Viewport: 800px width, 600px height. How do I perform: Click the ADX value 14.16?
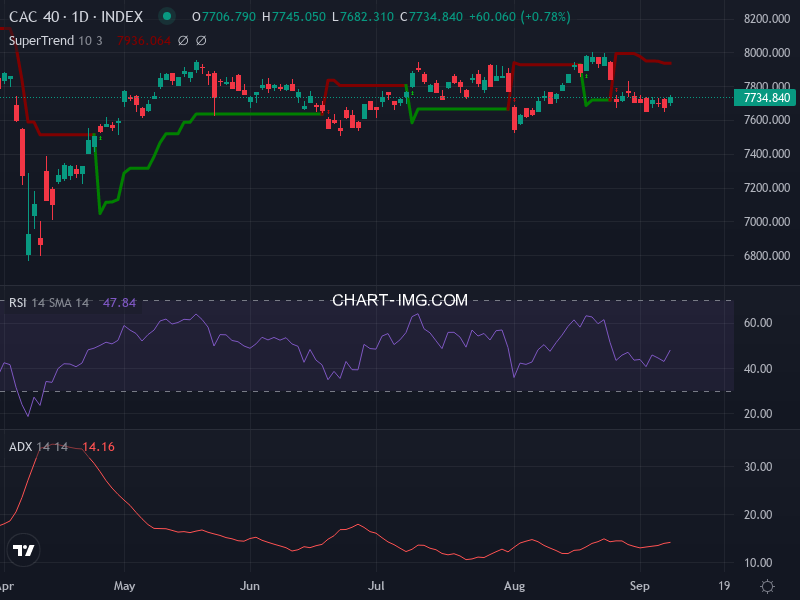point(98,447)
